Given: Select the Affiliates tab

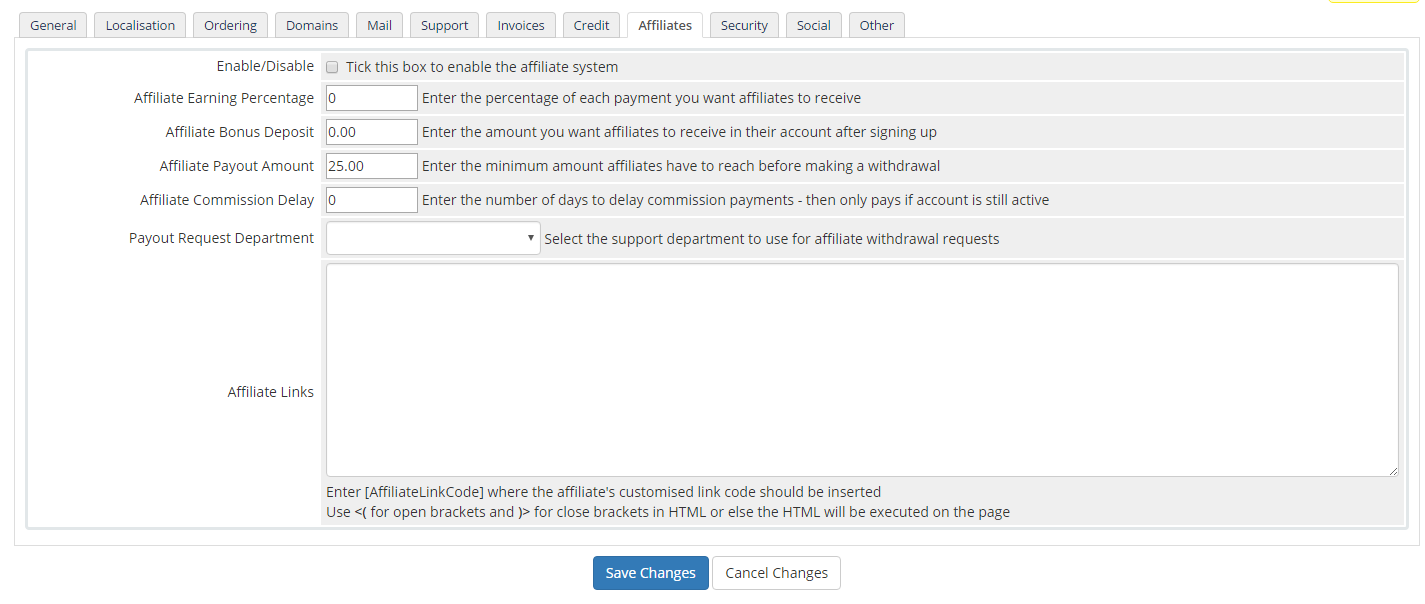Looking at the screenshot, I should [x=665, y=25].
